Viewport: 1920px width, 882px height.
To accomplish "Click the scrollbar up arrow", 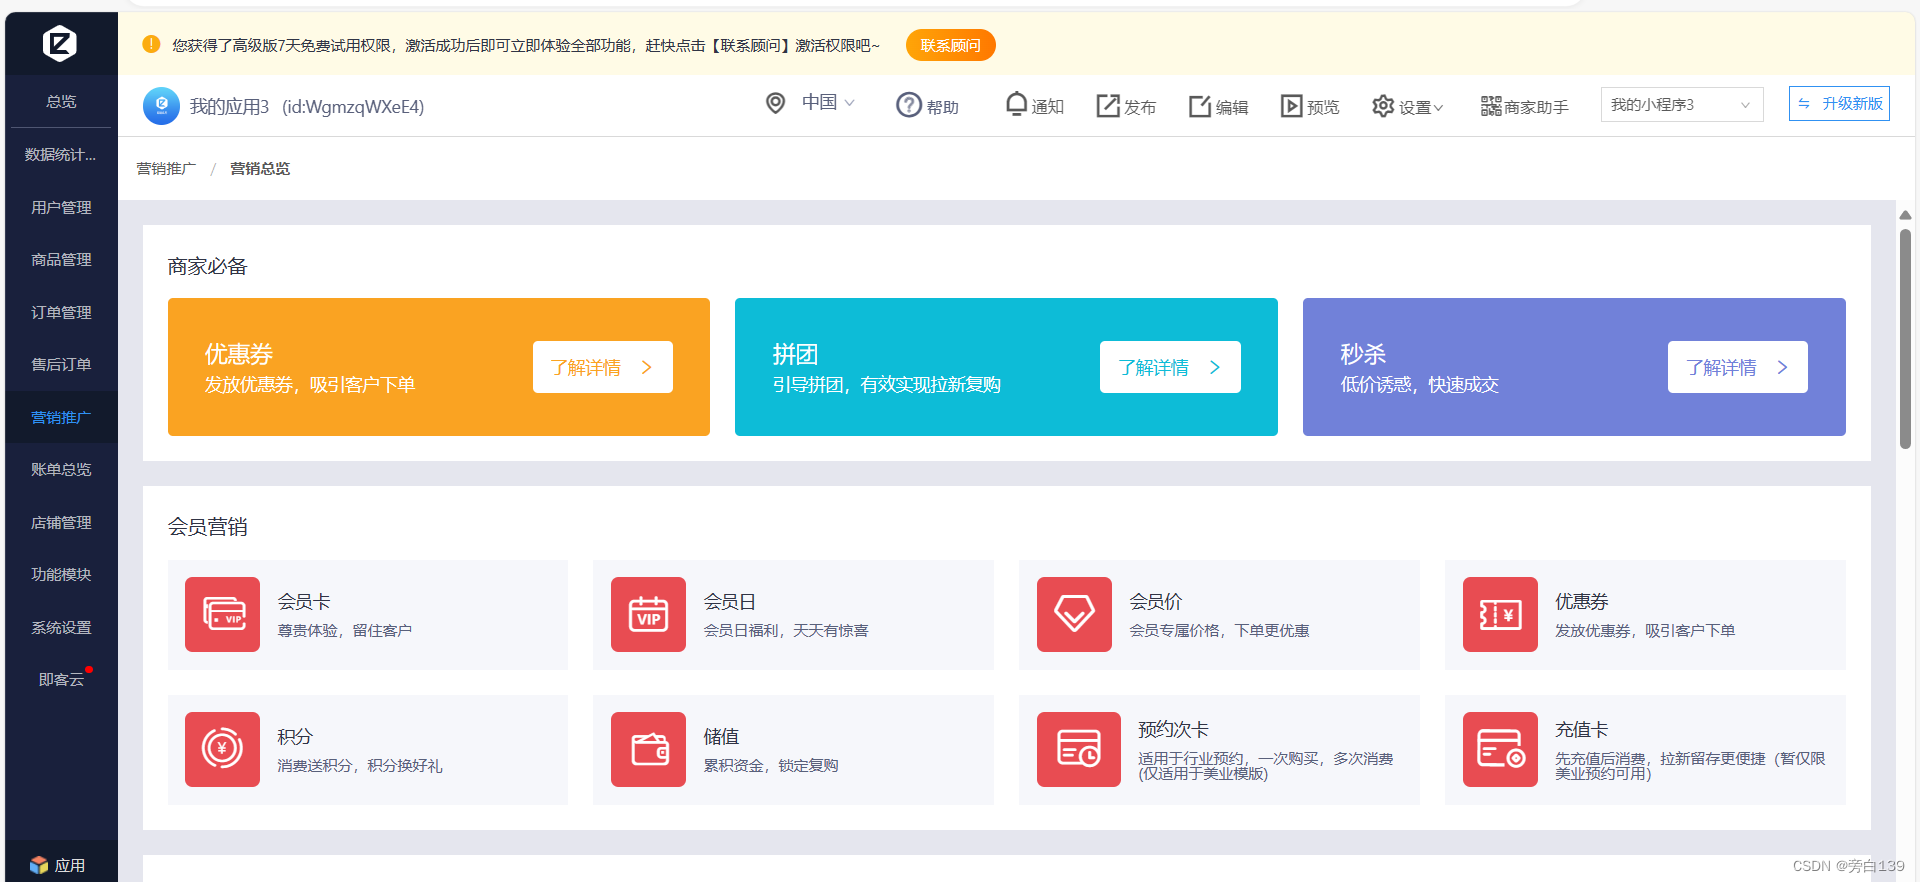I will click(x=1905, y=215).
